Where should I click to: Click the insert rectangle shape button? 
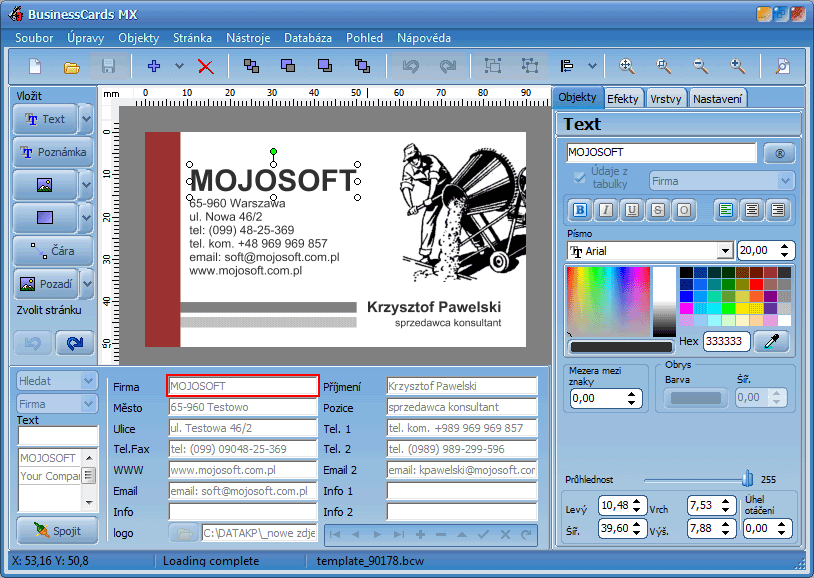(44, 217)
